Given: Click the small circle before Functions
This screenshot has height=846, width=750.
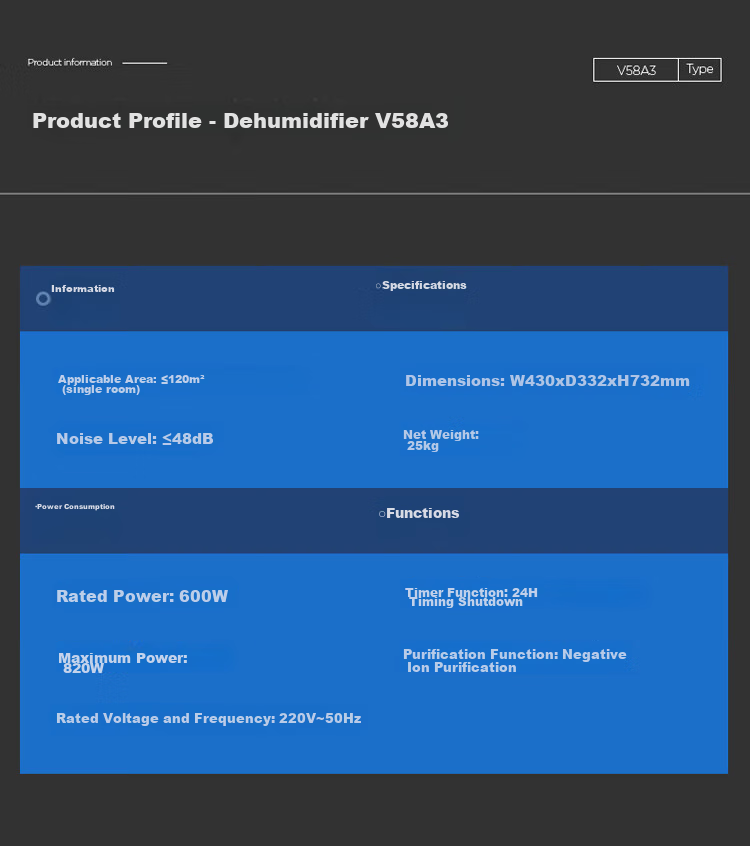Looking at the screenshot, I should click(x=382, y=514).
